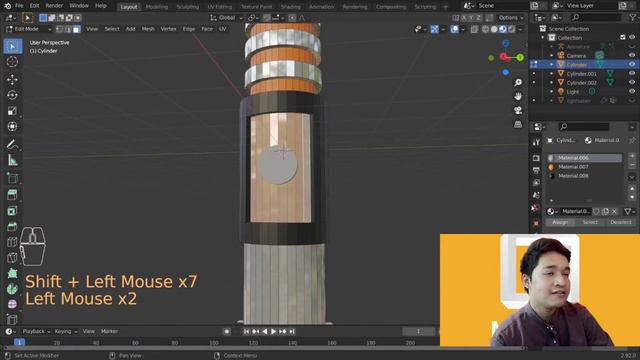Viewport: 640px width, 360px height.
Task: Enable face select mode
Action: [x=76, y=29]
